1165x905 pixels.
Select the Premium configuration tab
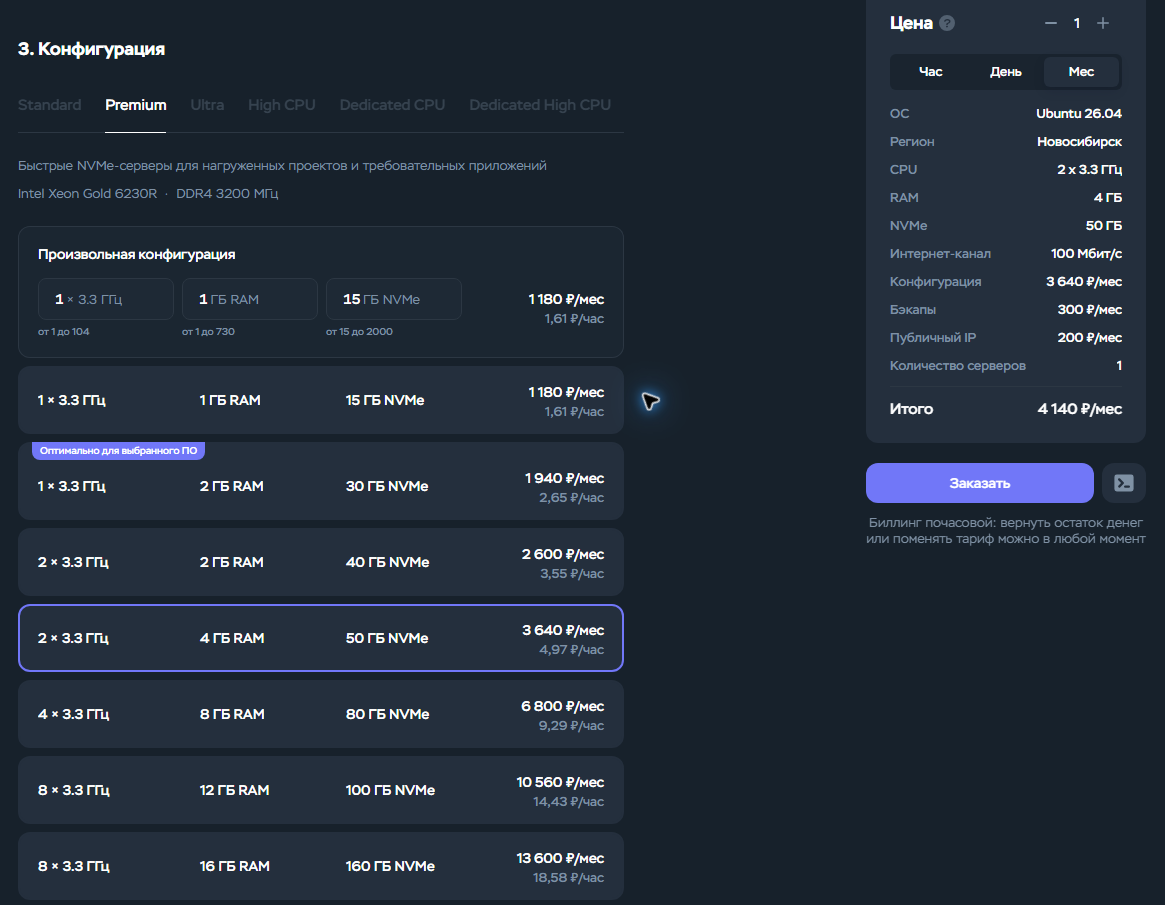point(135,105)
